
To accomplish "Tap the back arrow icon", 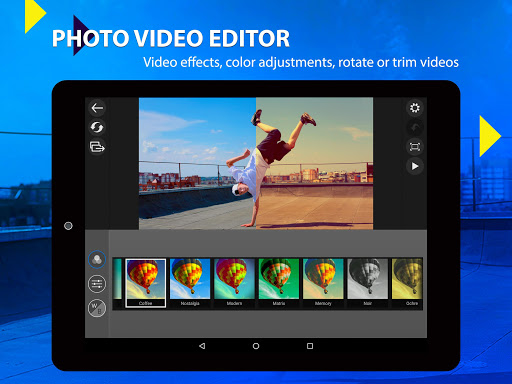I will pyautogui.click(x=97, y=108).
